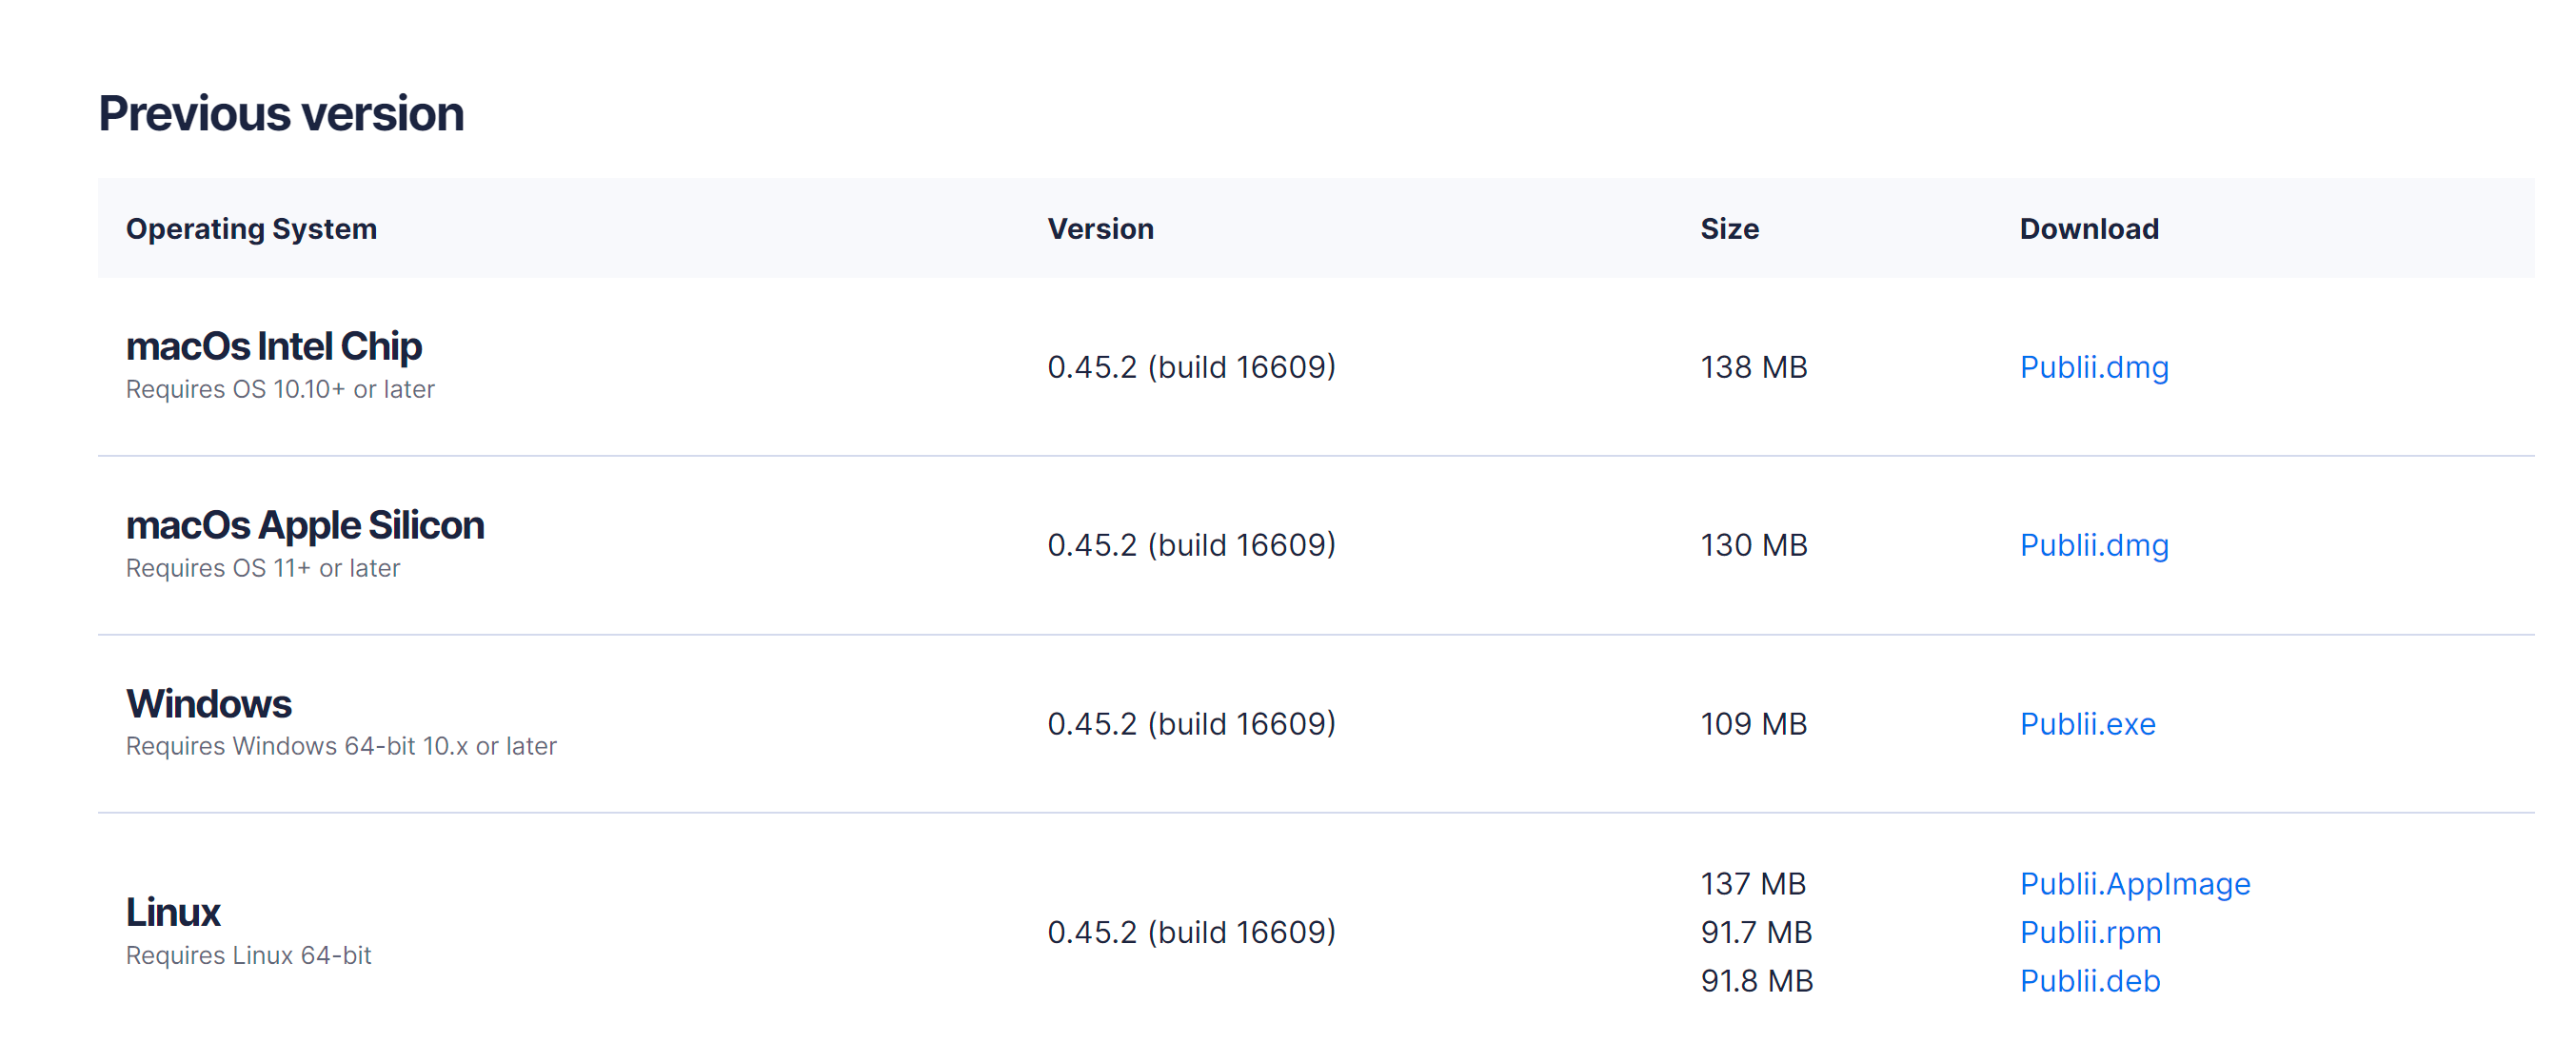Click the Download column header
The image size is (2576, 1042).
pos(2088,229)
